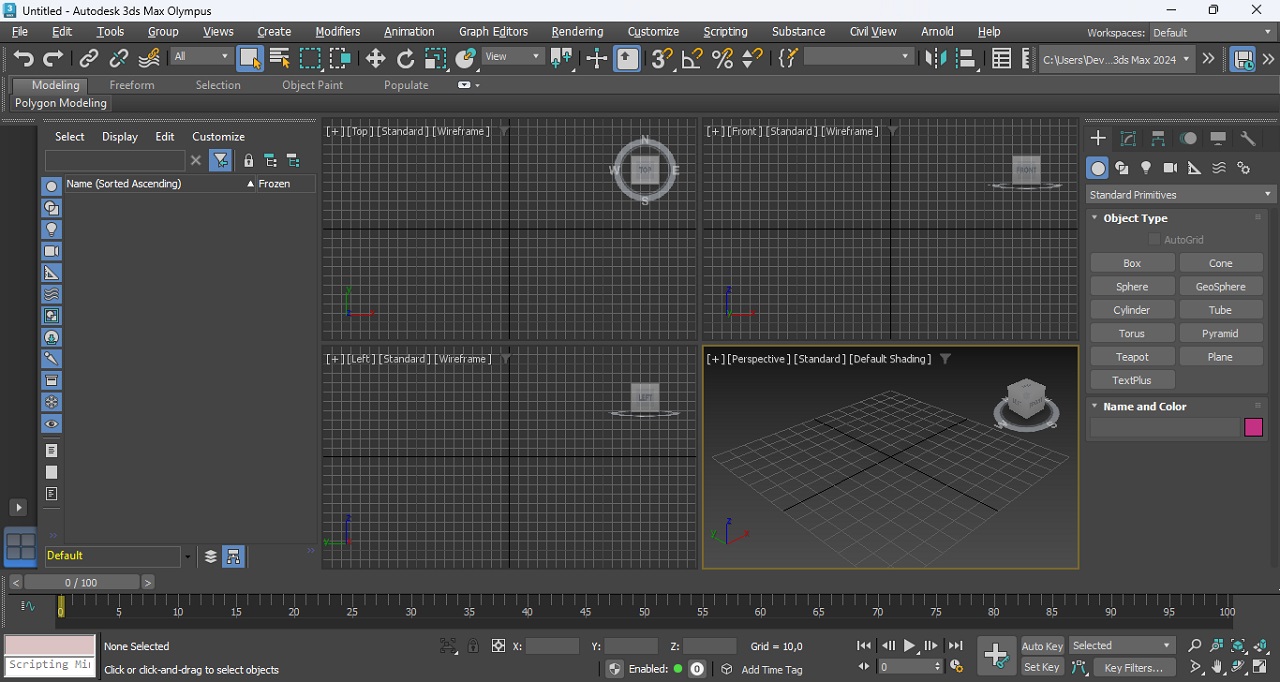Open the Rendering menu

pos(577,32)
